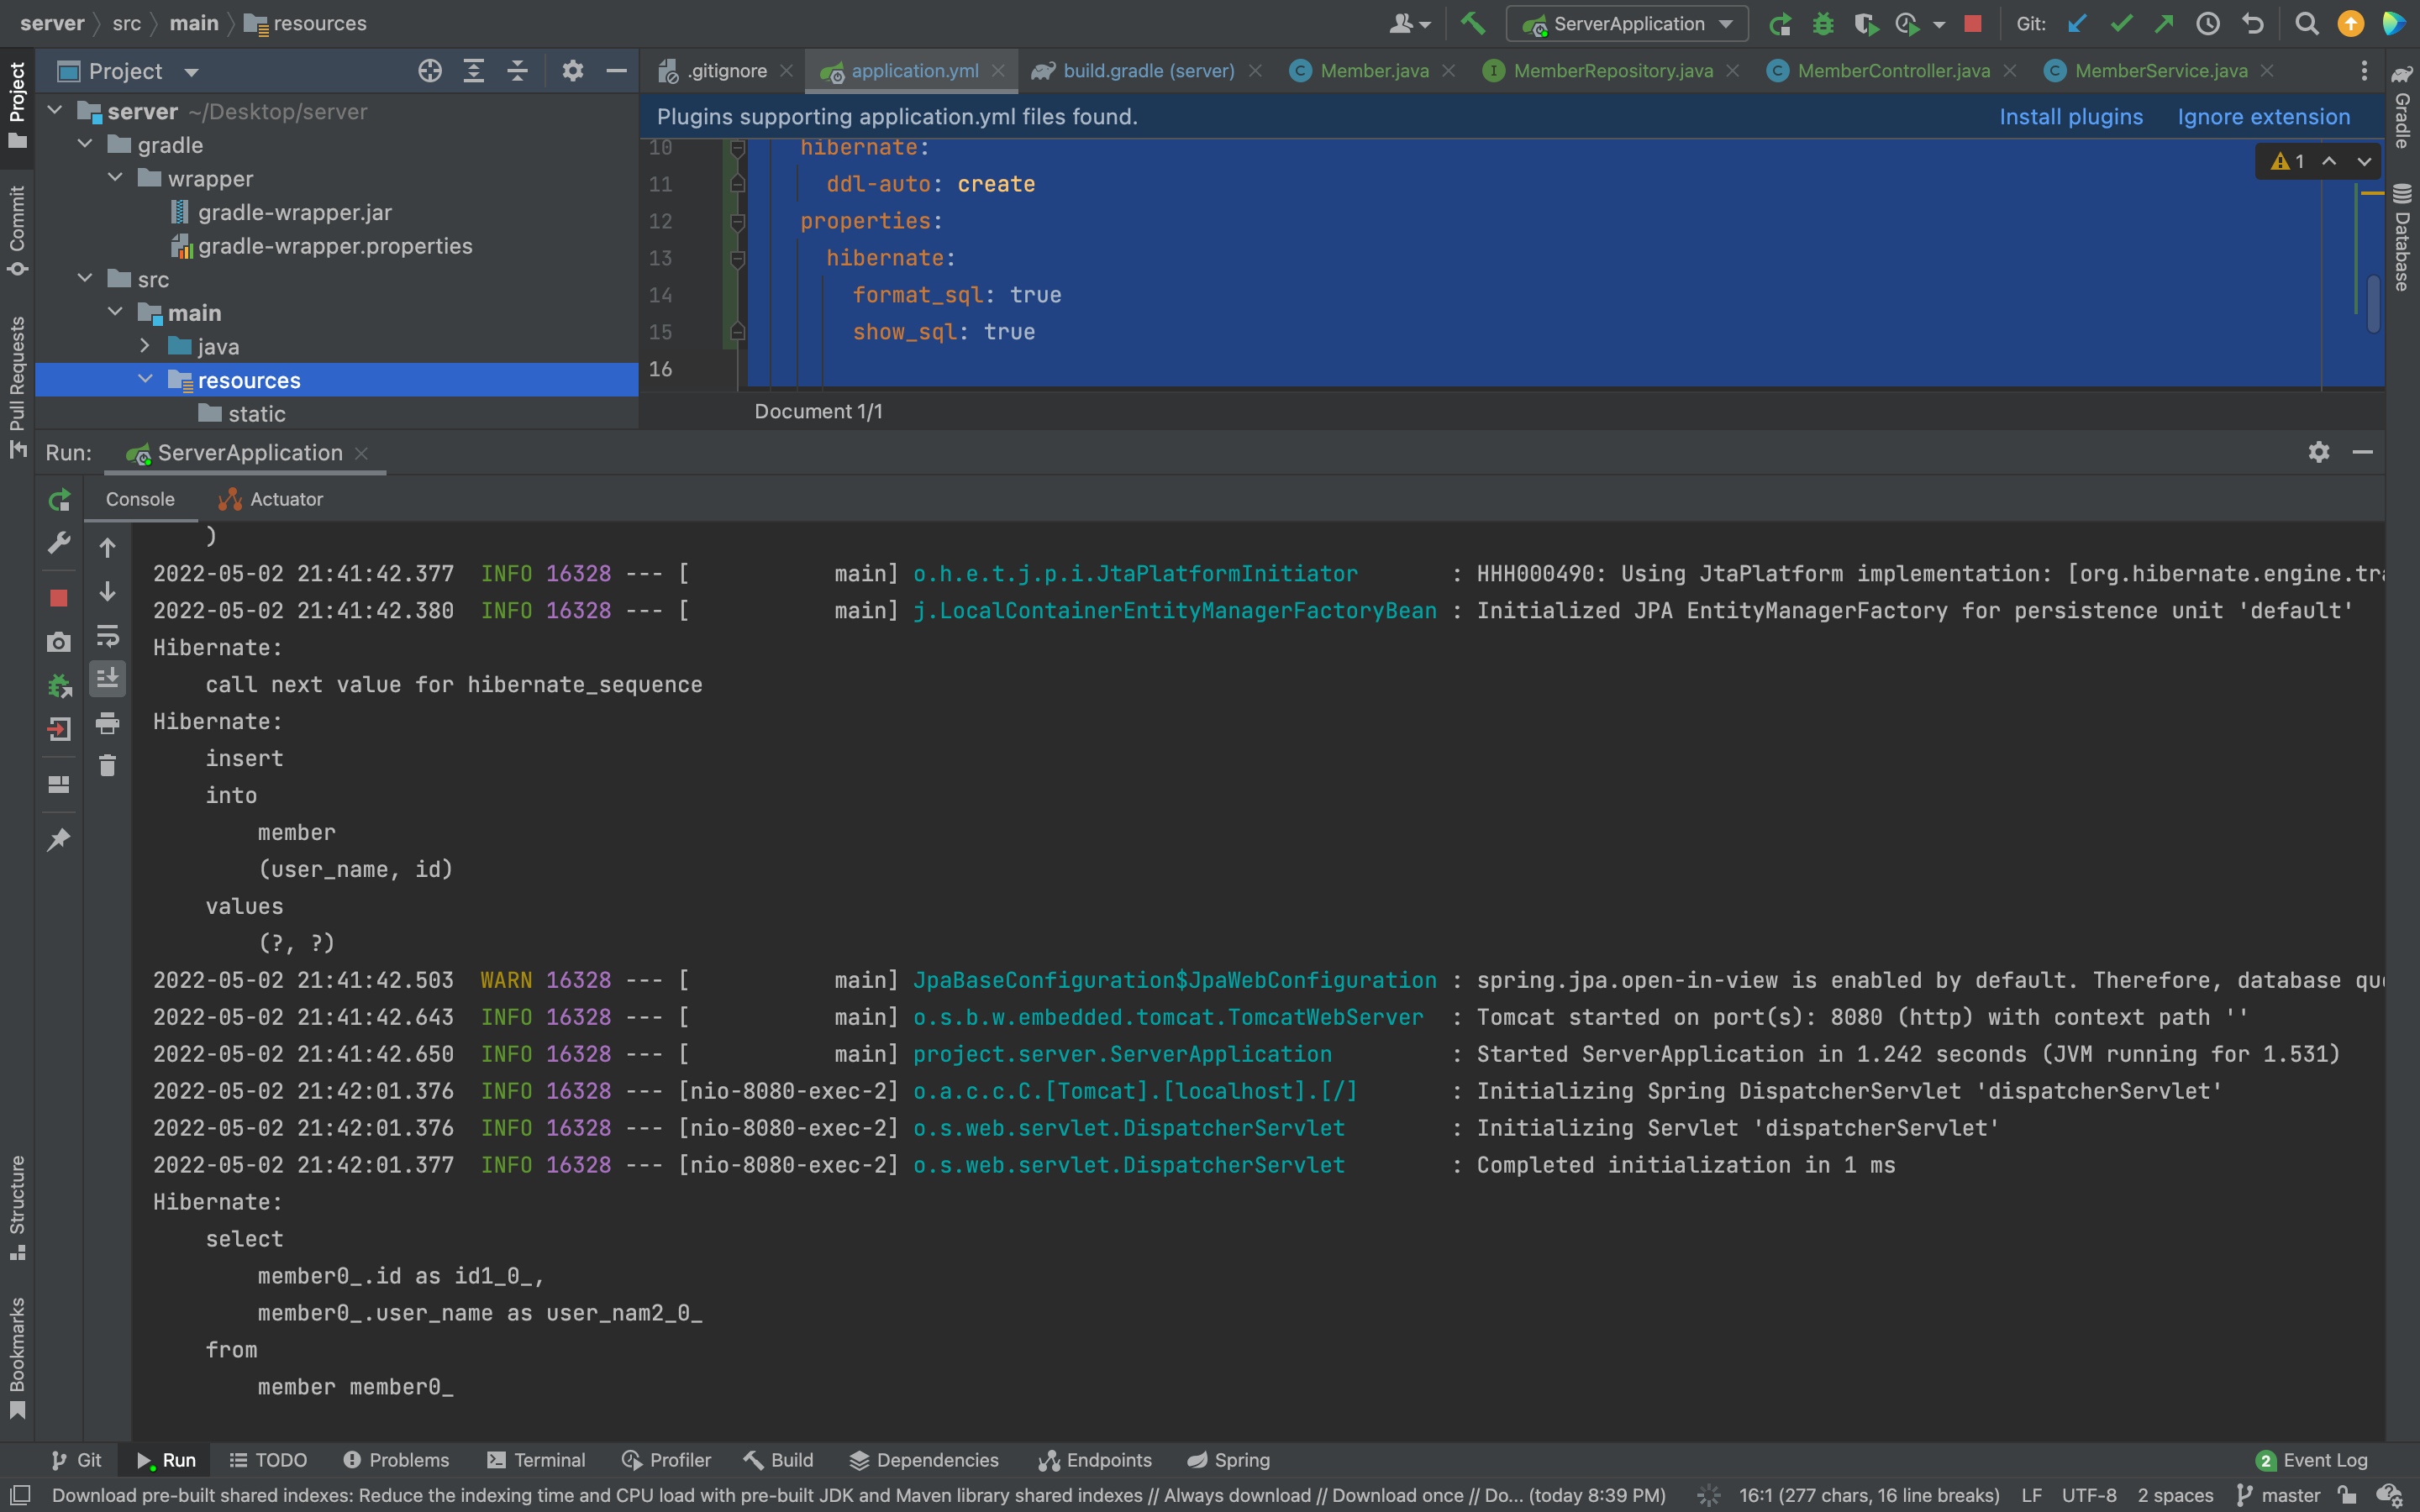Expand the java folder in tree
This screenshot has height=1512, width=2420.
coord(145,346)
